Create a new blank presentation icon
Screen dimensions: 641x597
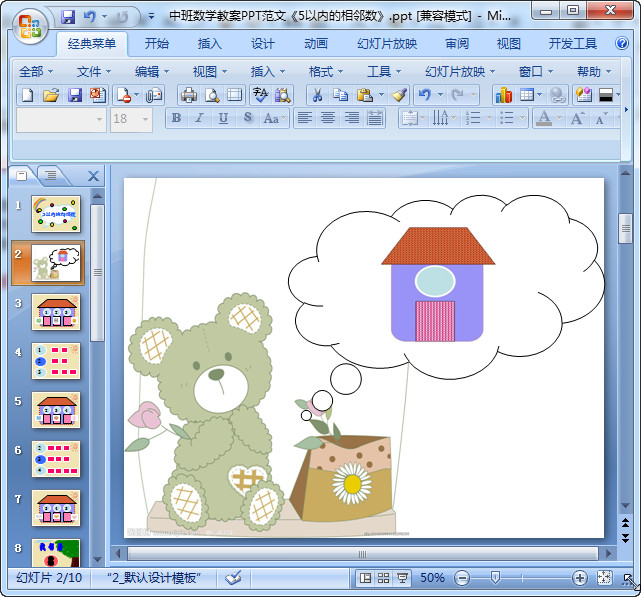point(27,95)
